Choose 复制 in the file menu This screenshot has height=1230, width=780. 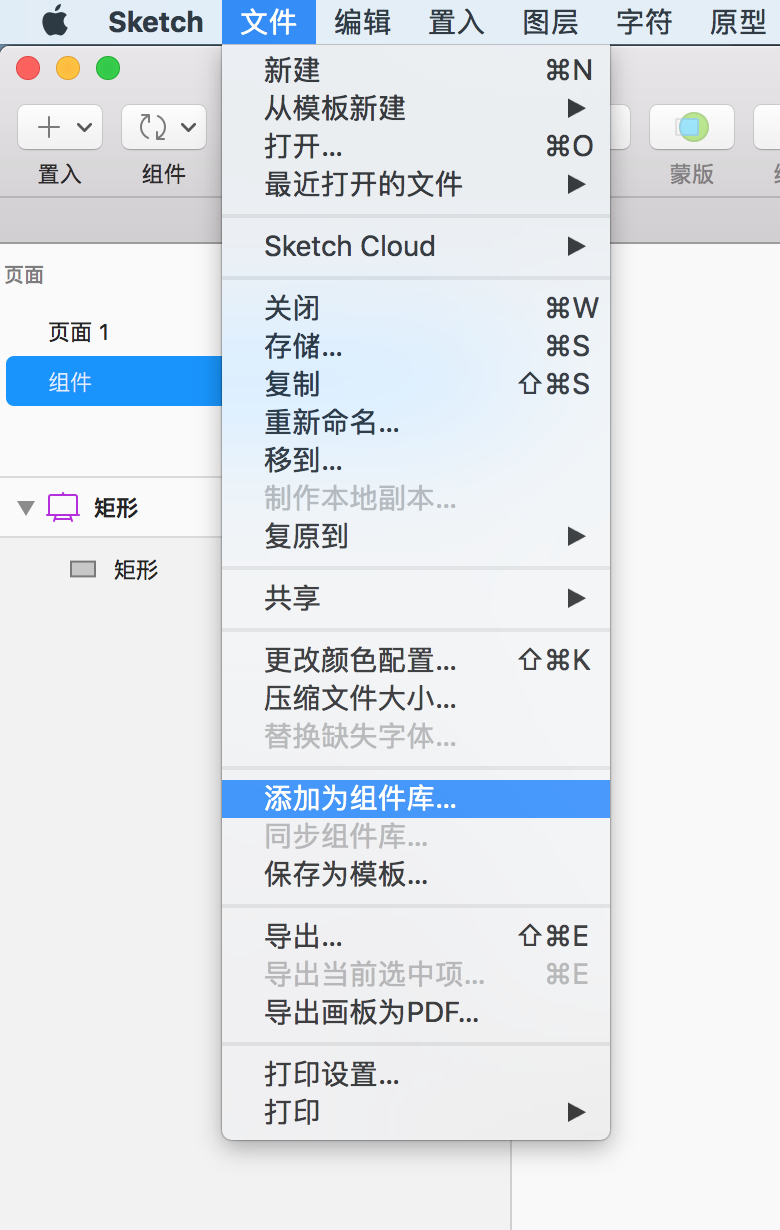(x=416, y=384)
